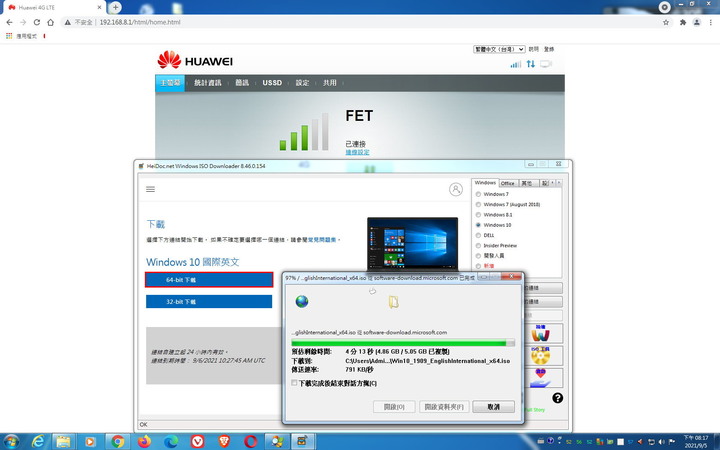Click the signal strength icon on Huawei page

point(516,64)
